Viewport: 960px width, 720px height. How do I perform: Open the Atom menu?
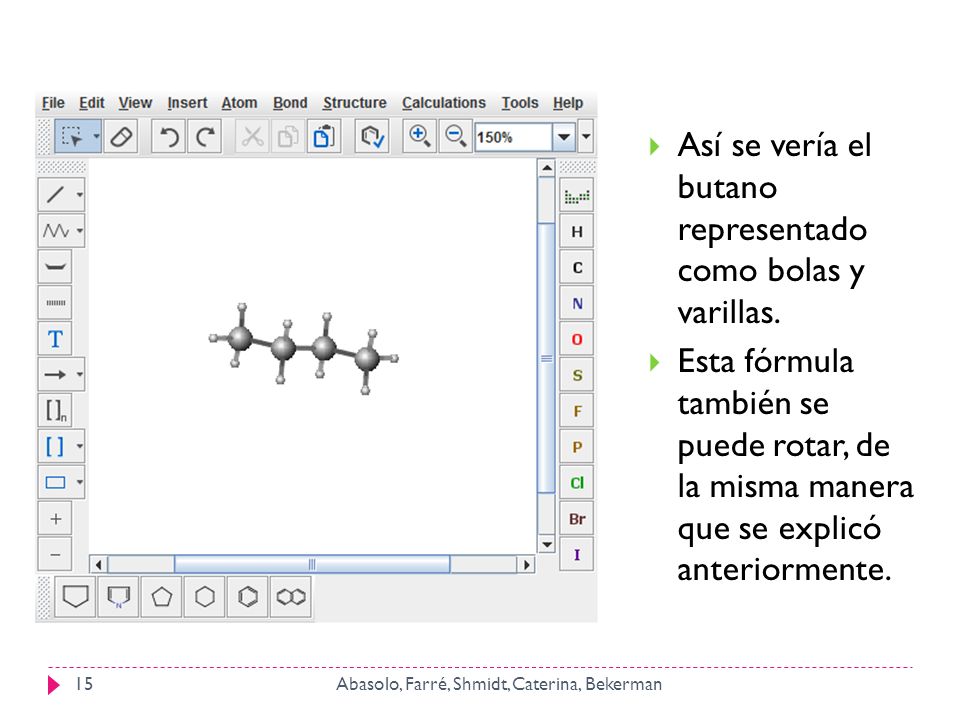coord(239,103)
